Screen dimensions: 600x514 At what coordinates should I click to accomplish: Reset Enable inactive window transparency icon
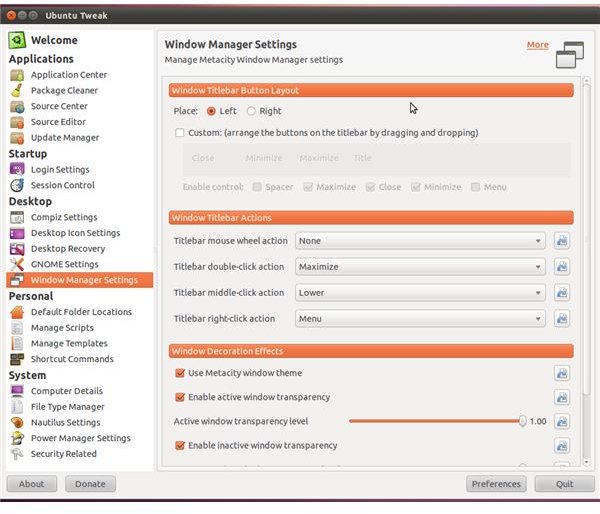point(562,445)
